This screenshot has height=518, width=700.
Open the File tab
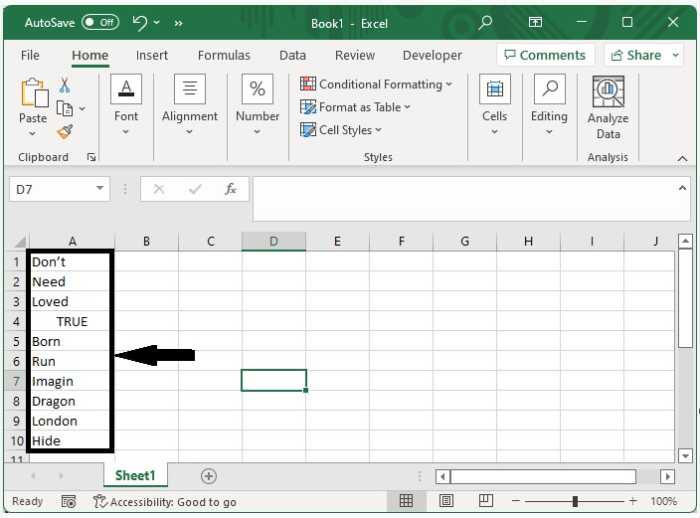(x=30, y=55)
